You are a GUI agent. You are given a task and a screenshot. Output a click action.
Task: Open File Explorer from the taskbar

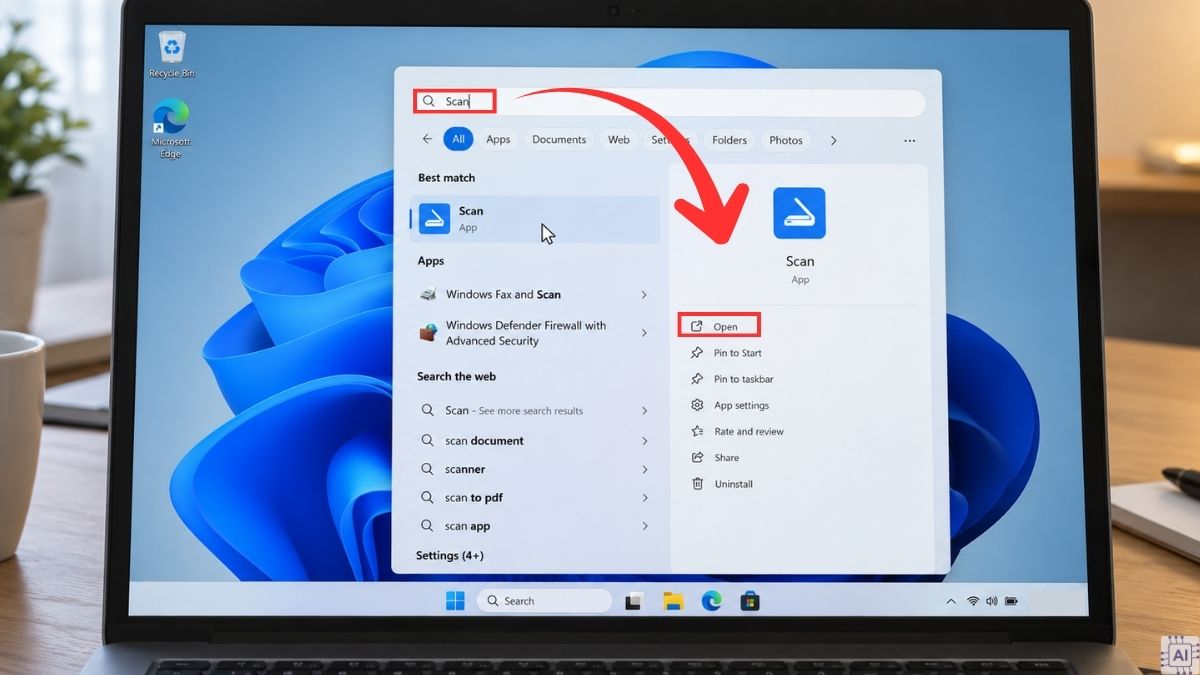click(x=673, y=601)
